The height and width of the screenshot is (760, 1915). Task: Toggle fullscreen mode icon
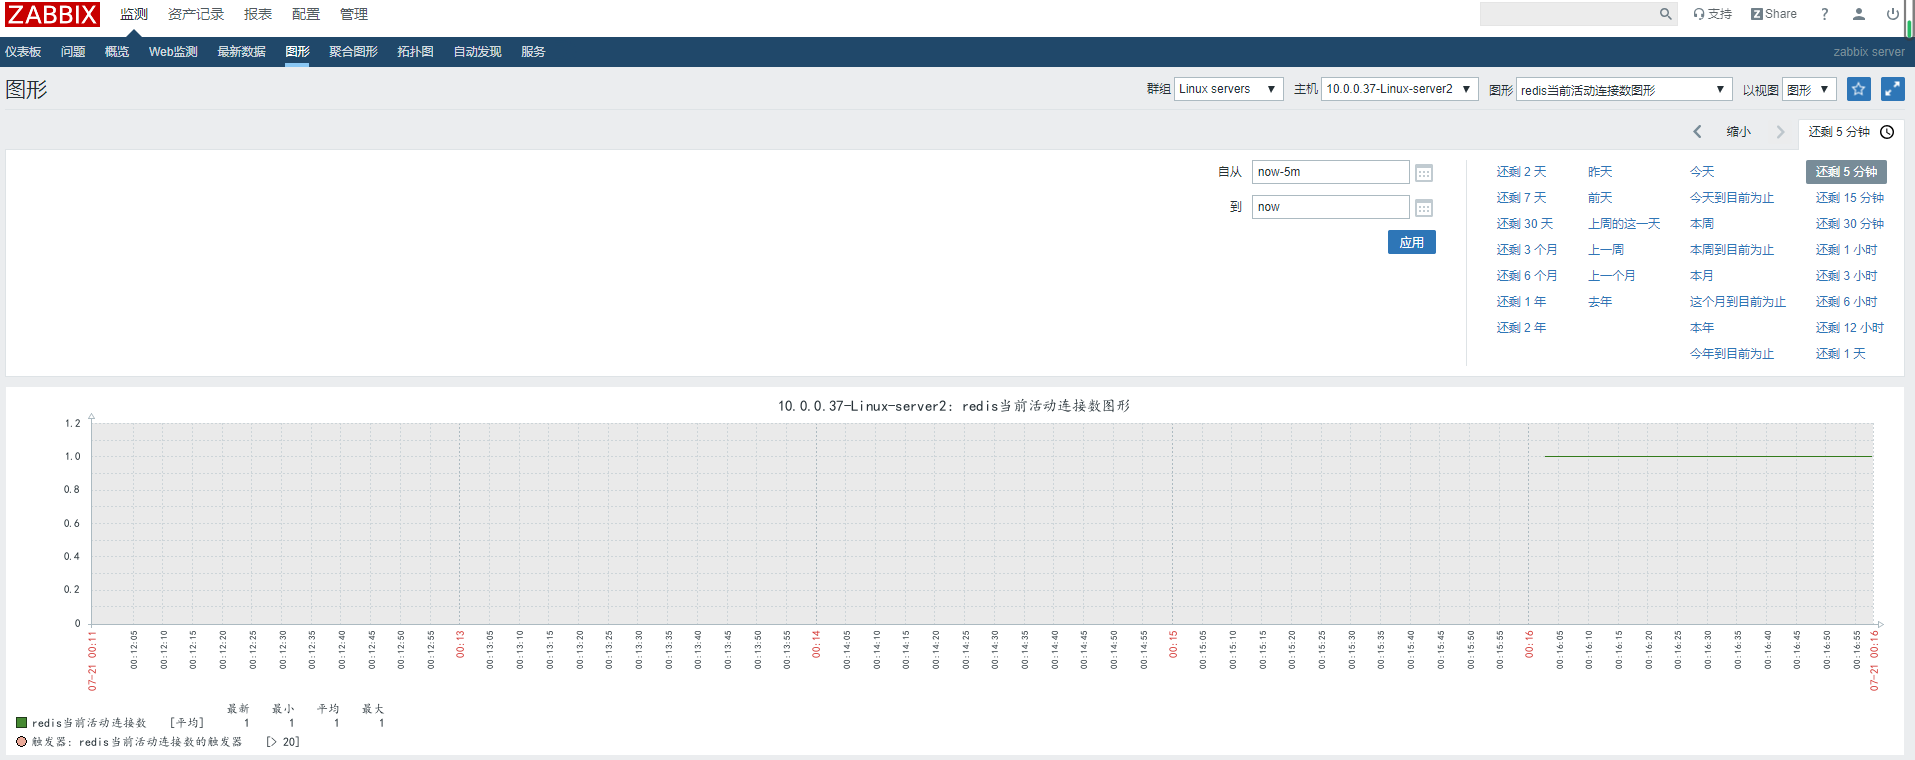(x=1892, y=89)
